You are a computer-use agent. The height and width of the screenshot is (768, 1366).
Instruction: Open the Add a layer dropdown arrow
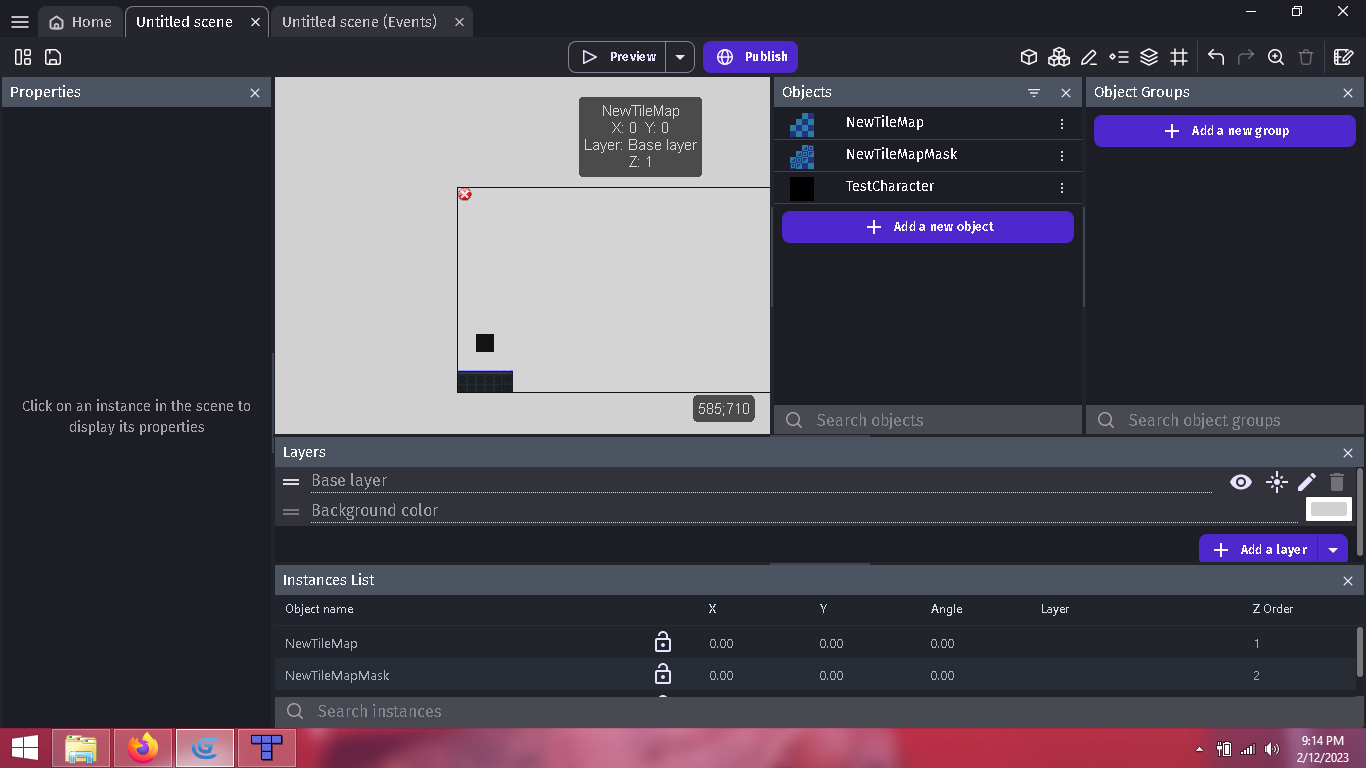pyautogui.click(x=1333, y=548)
